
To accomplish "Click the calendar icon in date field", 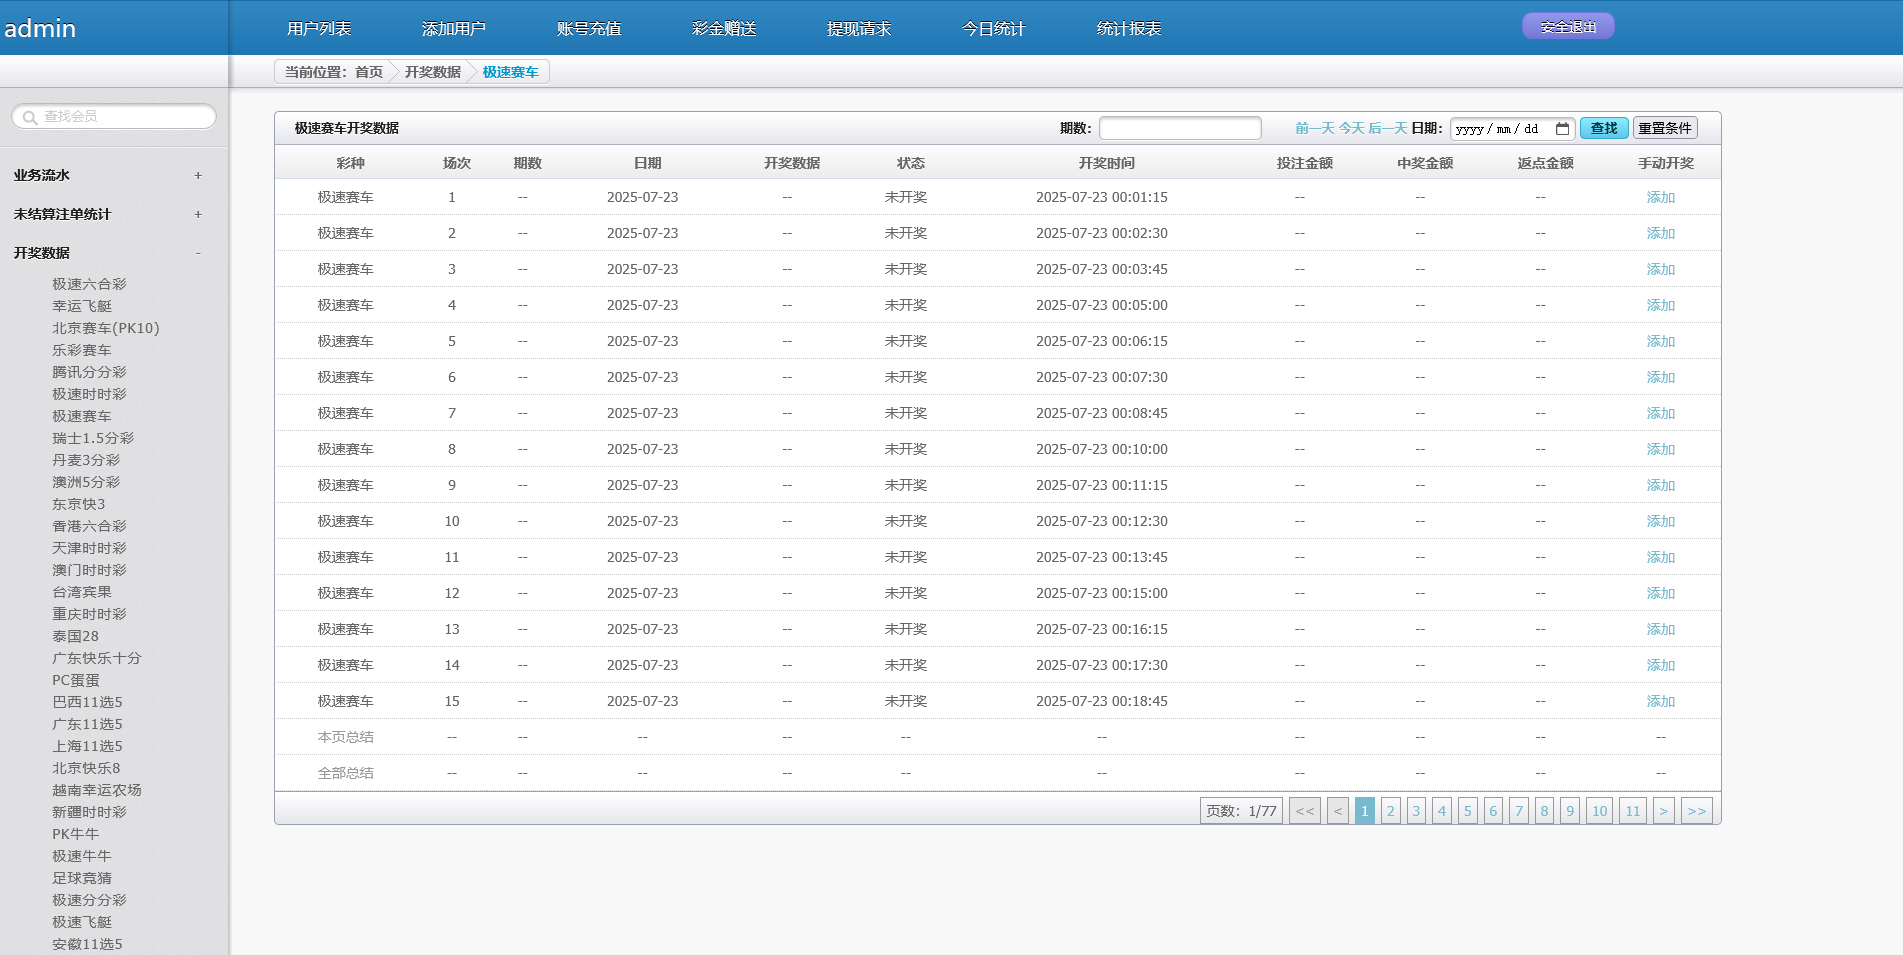I will pos(1562,129).
